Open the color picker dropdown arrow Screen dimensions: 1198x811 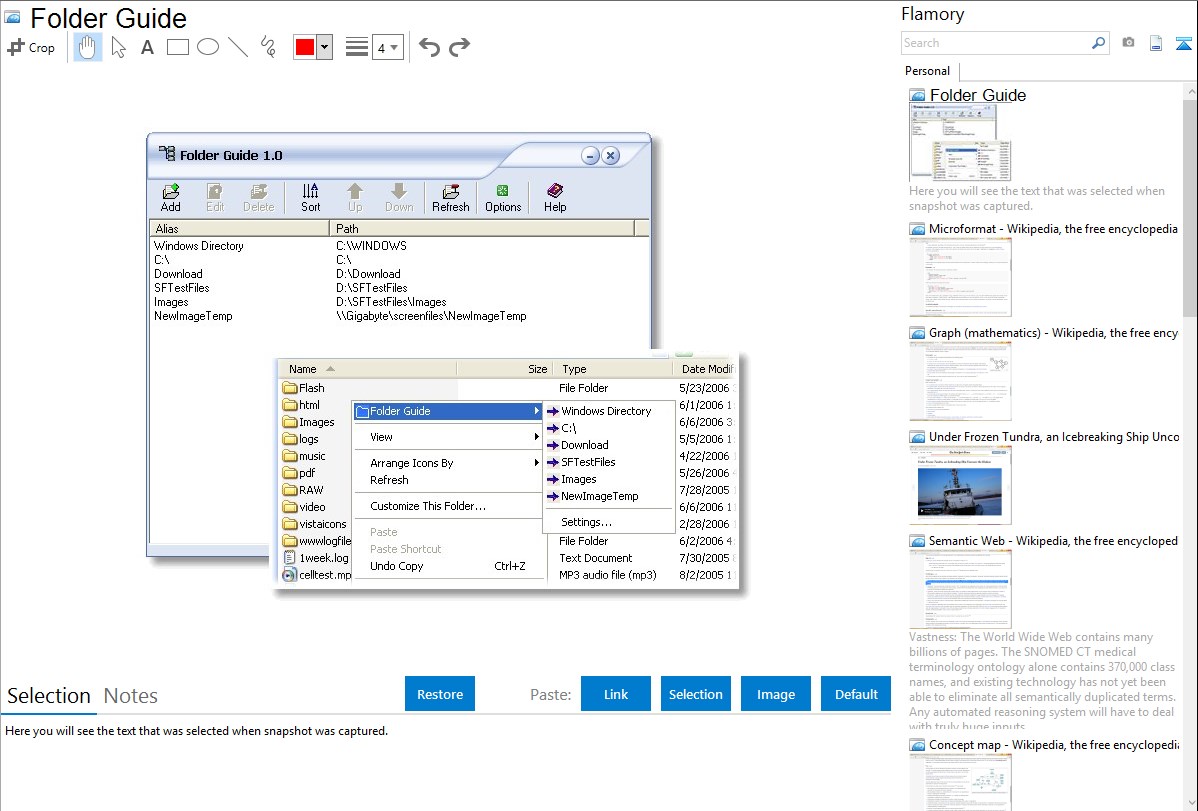(x=324, y=48)
